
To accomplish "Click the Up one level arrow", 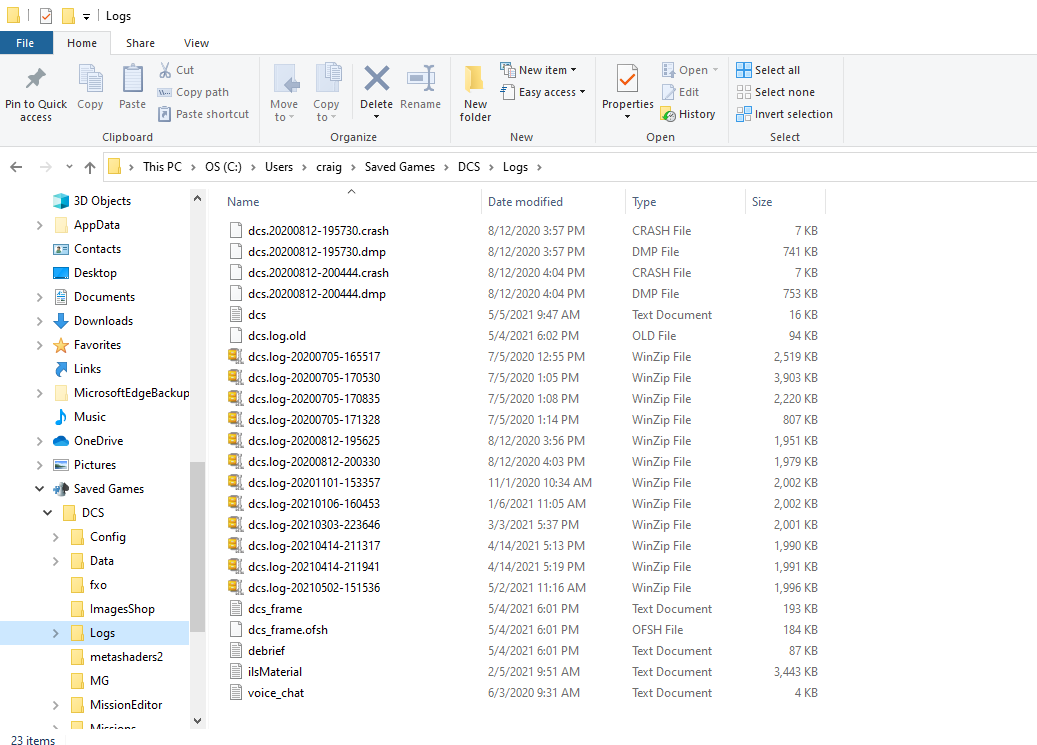I will 90,167.
